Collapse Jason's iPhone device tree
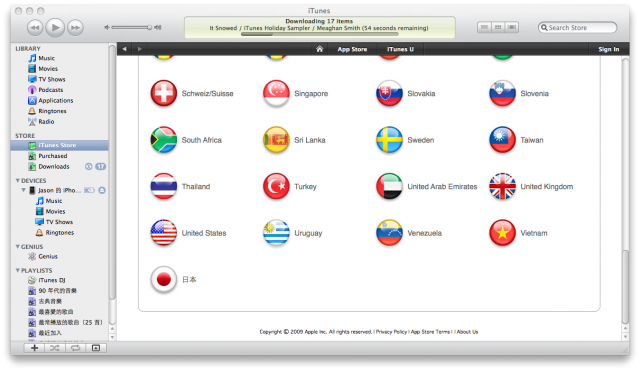Screen dimensions: 640x371 pyautogui.click(x=23, y=190)
